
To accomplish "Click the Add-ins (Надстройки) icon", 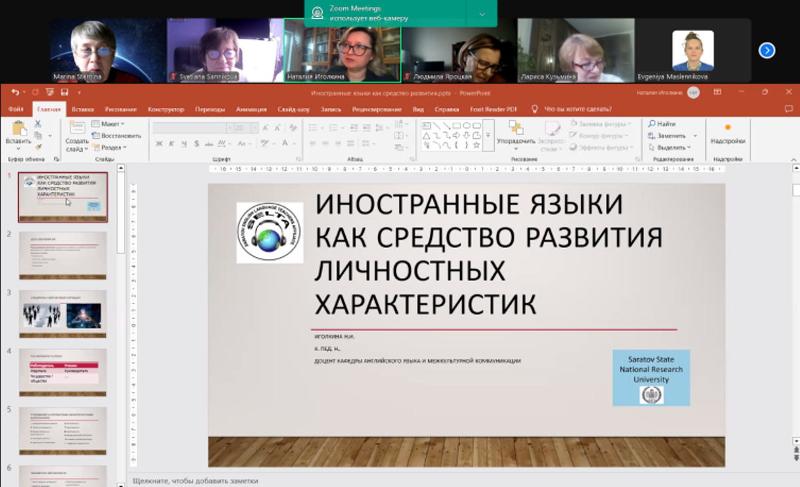I will [x=727, y=133].
